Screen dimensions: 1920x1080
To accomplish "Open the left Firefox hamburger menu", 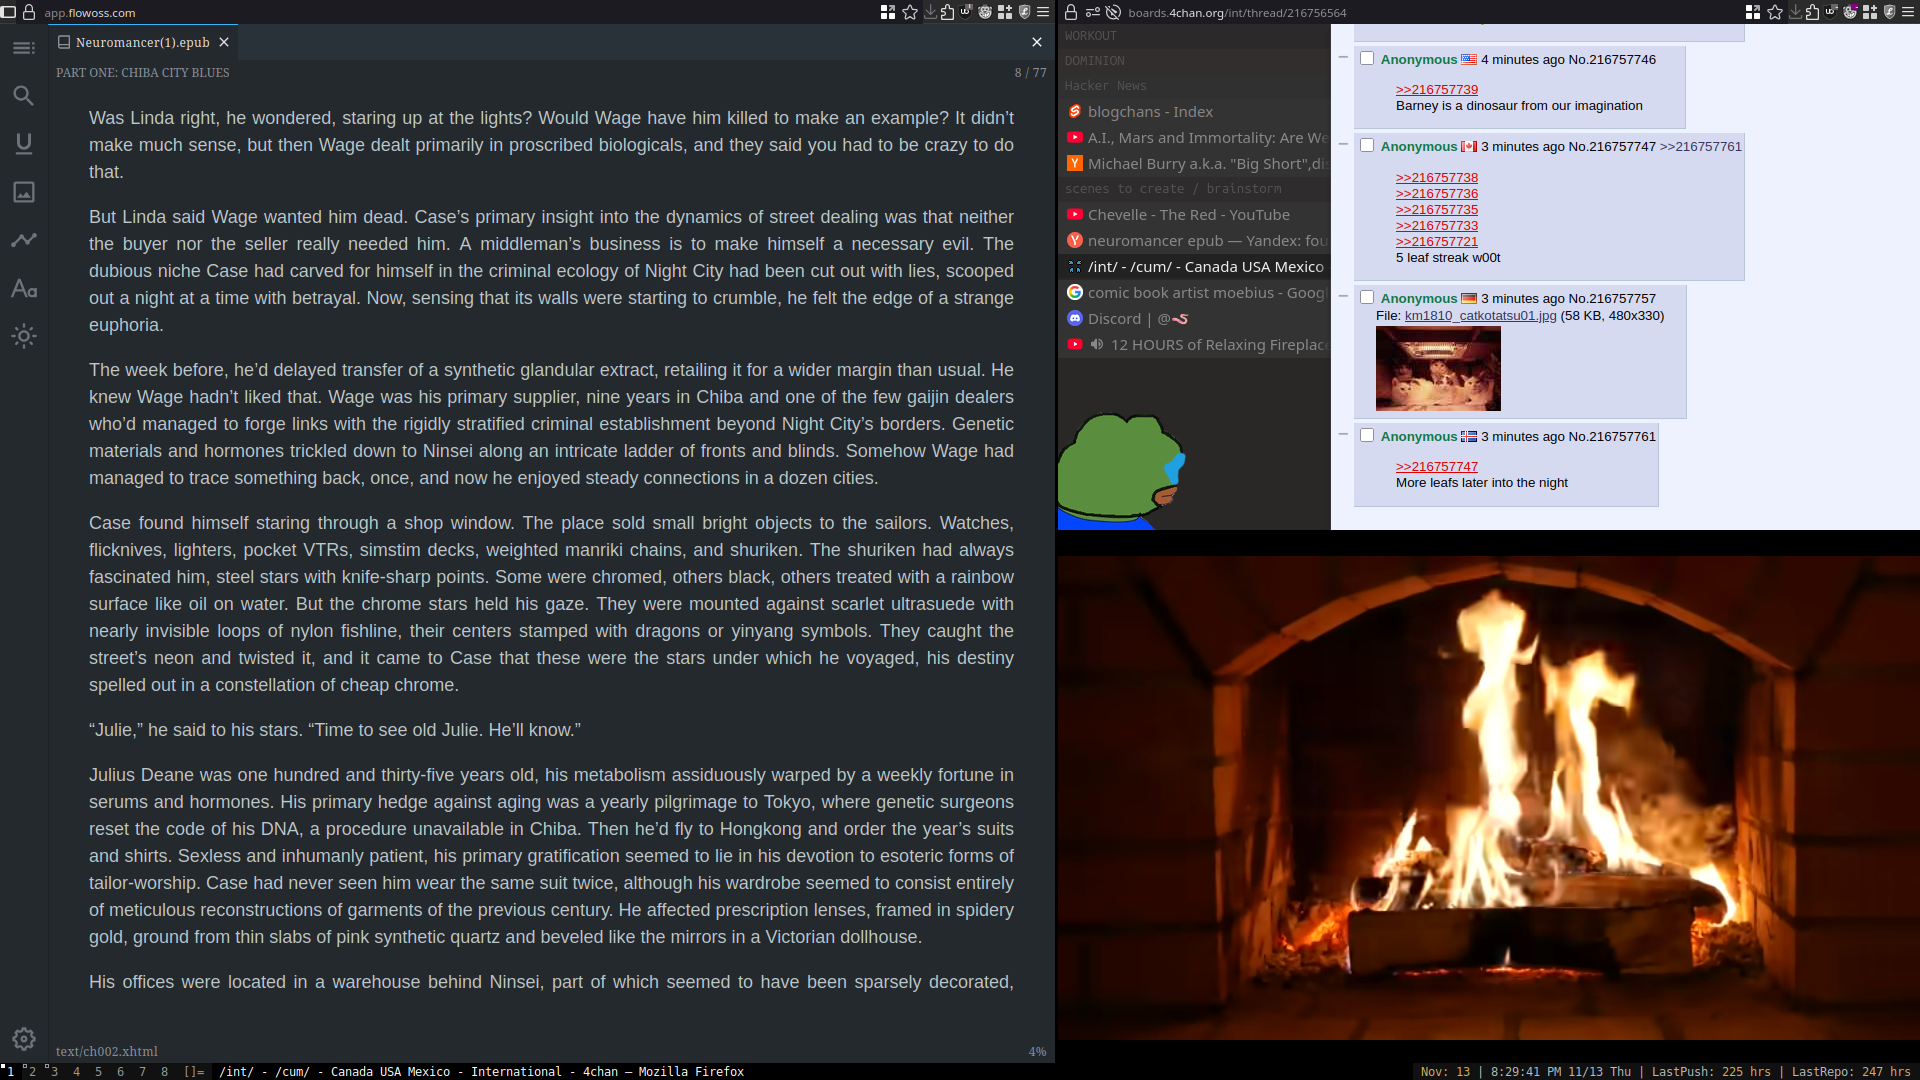I will tap(1043, 12).
